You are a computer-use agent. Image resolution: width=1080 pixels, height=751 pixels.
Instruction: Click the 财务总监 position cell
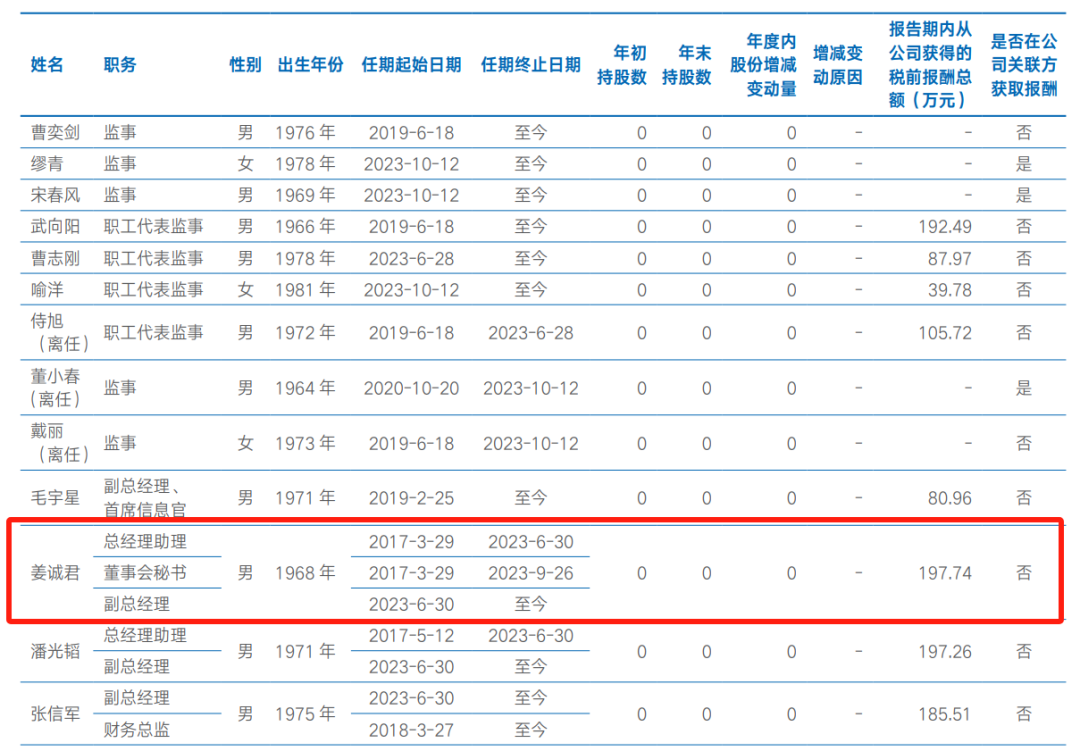(136, 730)
